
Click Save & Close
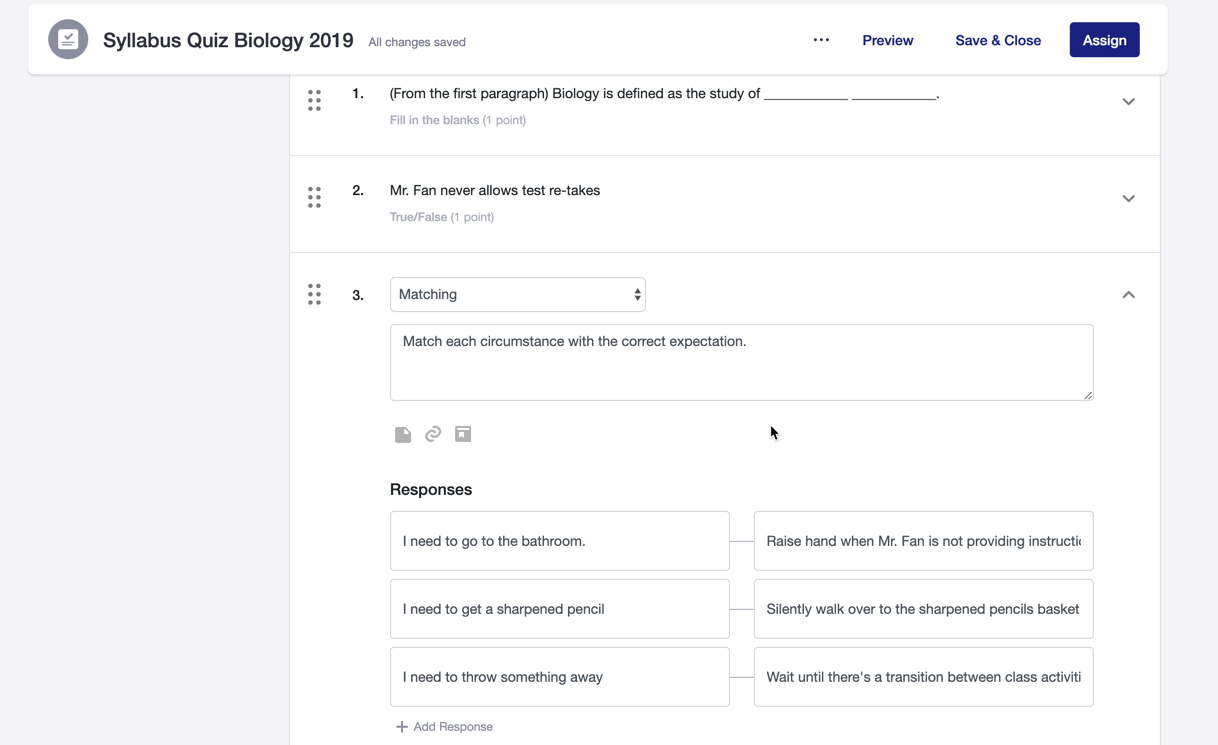tap(997, 40)
